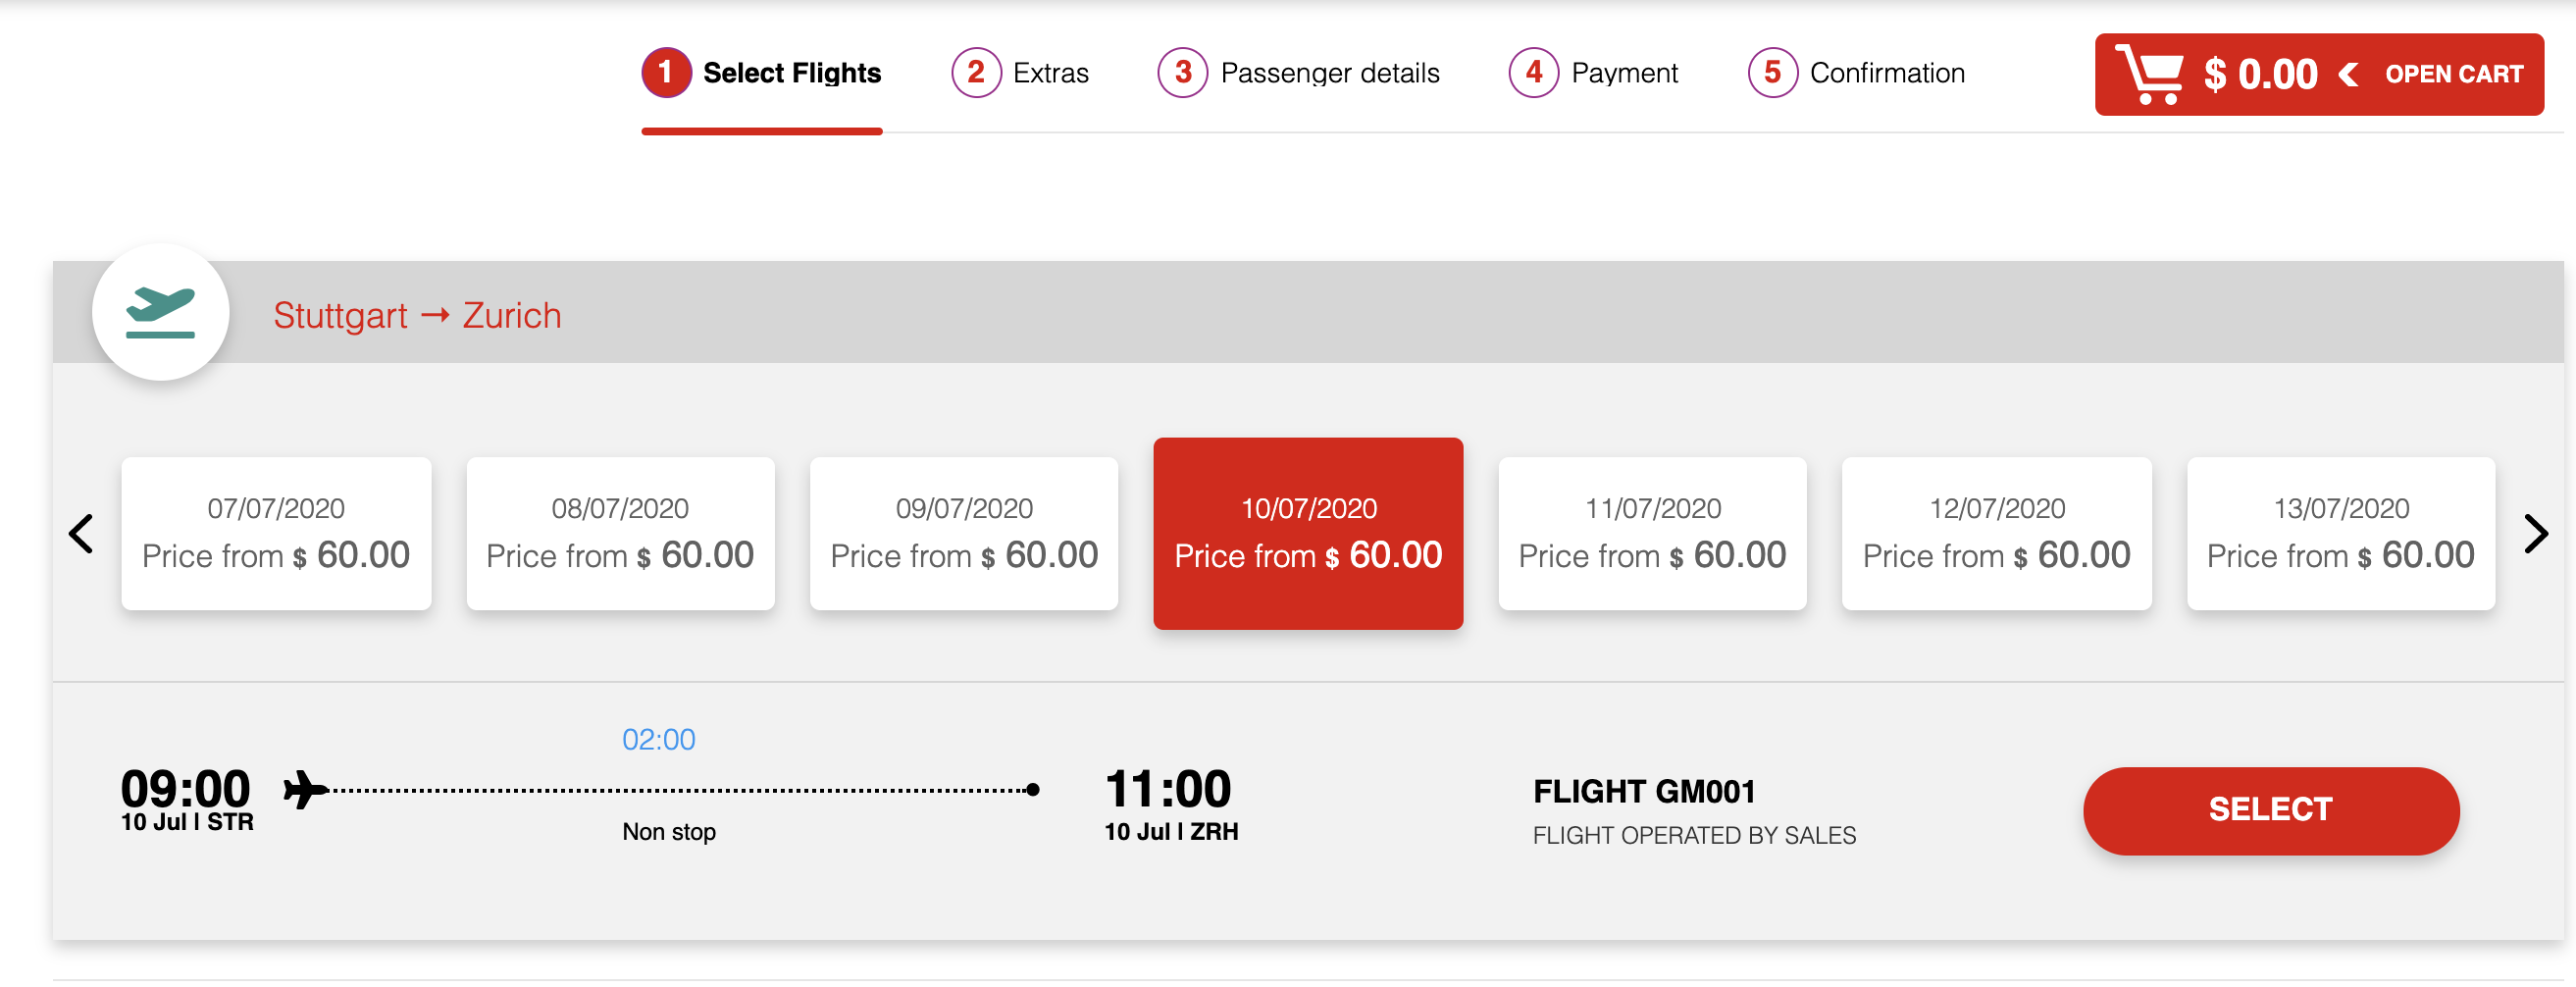The width and height of the screenshot is (2576, 987).
Task: Open the cart via OPEN CART text
Action: 2454,75
